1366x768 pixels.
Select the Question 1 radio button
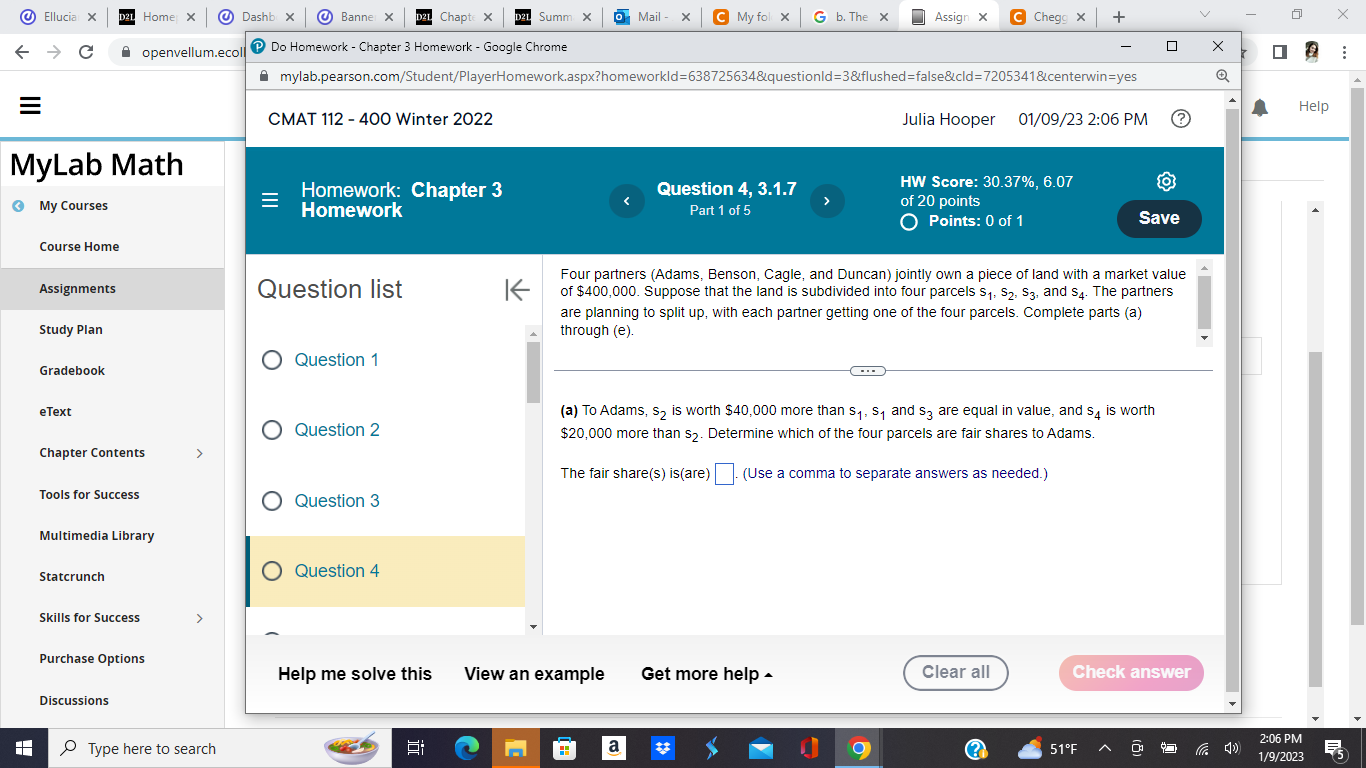point(272,360)
